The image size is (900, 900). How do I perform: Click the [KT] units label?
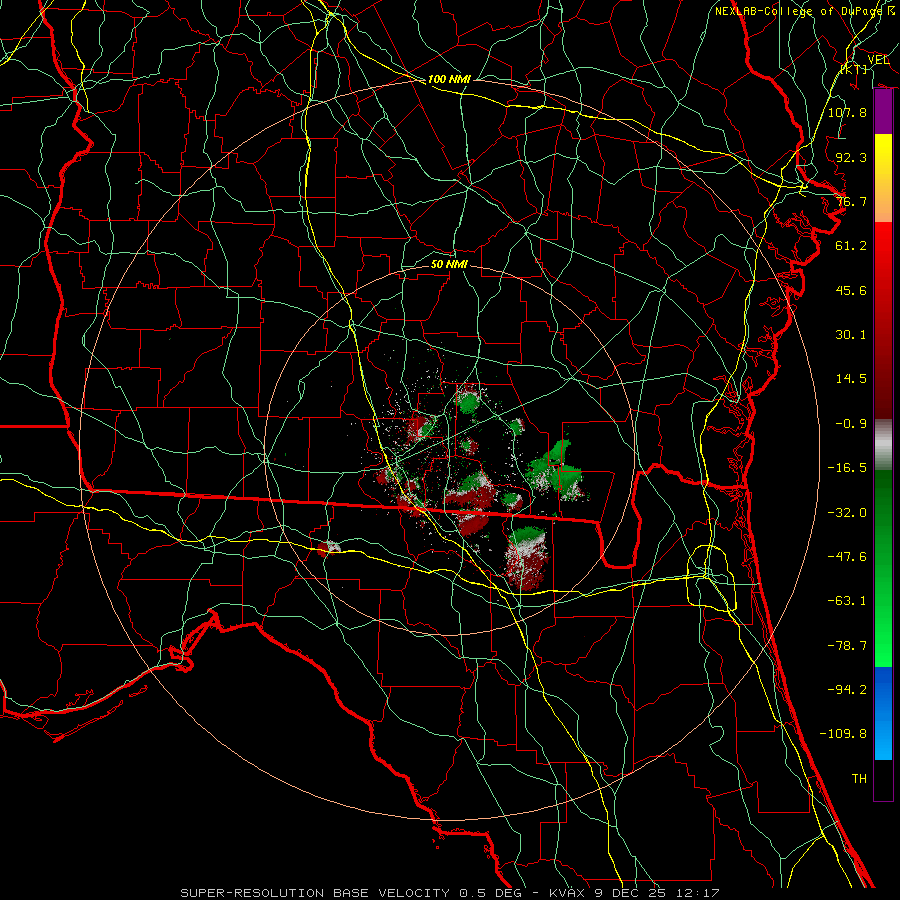coord(855,69)
